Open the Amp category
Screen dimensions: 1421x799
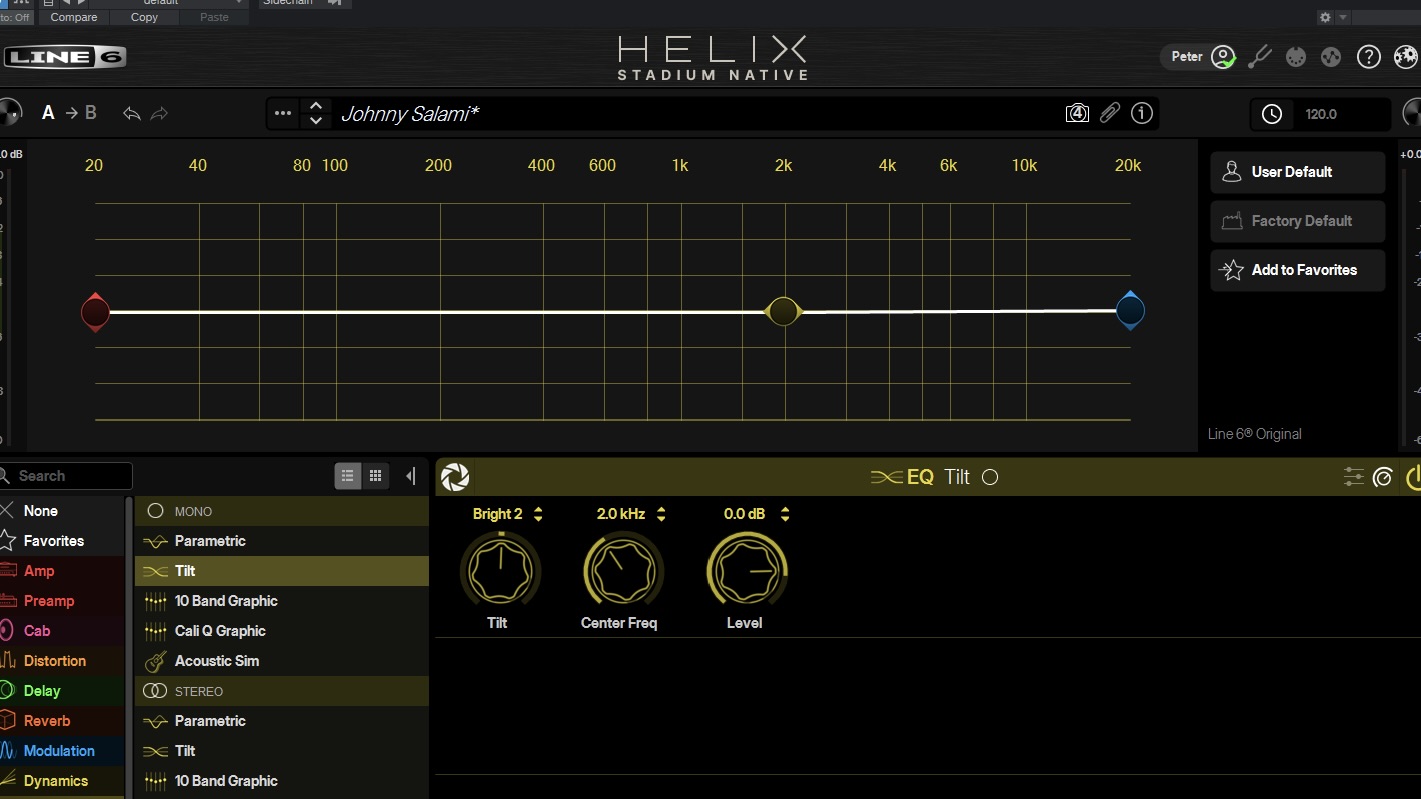(x=62, y=571)
